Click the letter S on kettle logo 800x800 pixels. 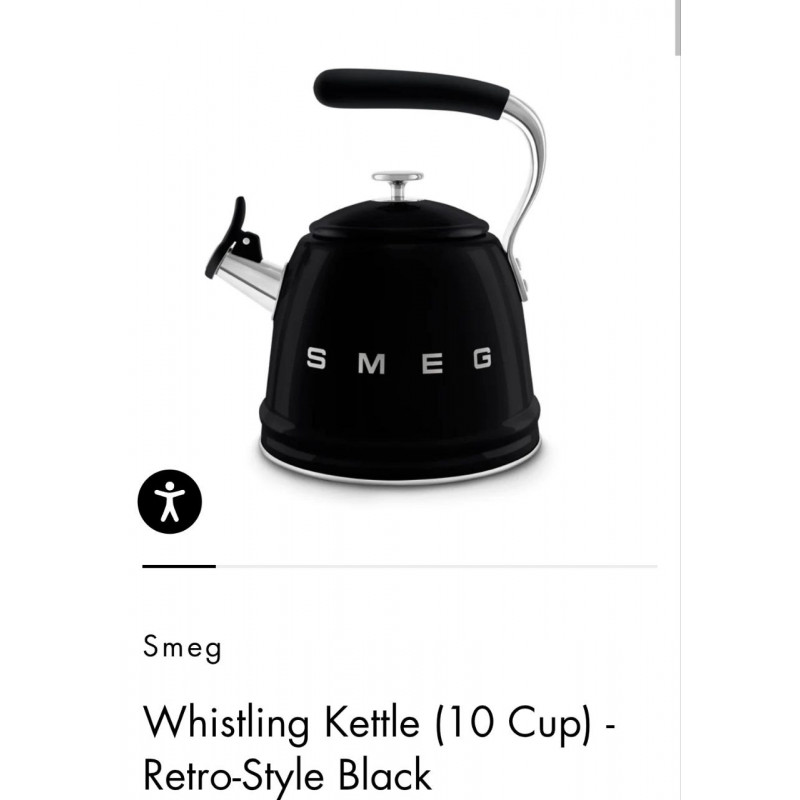316,358
